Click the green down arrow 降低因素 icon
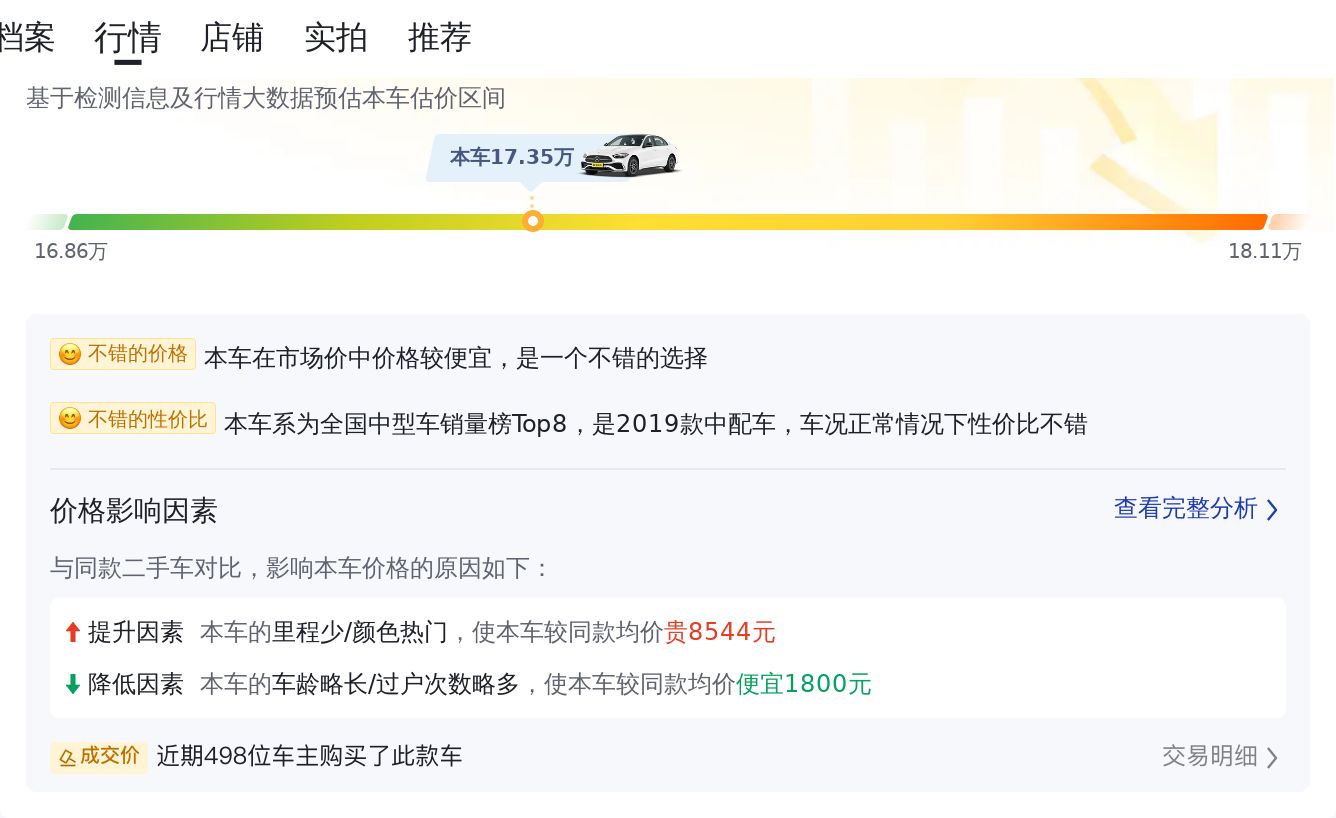The image size is (1336, 818). click(x=72, y=684)
